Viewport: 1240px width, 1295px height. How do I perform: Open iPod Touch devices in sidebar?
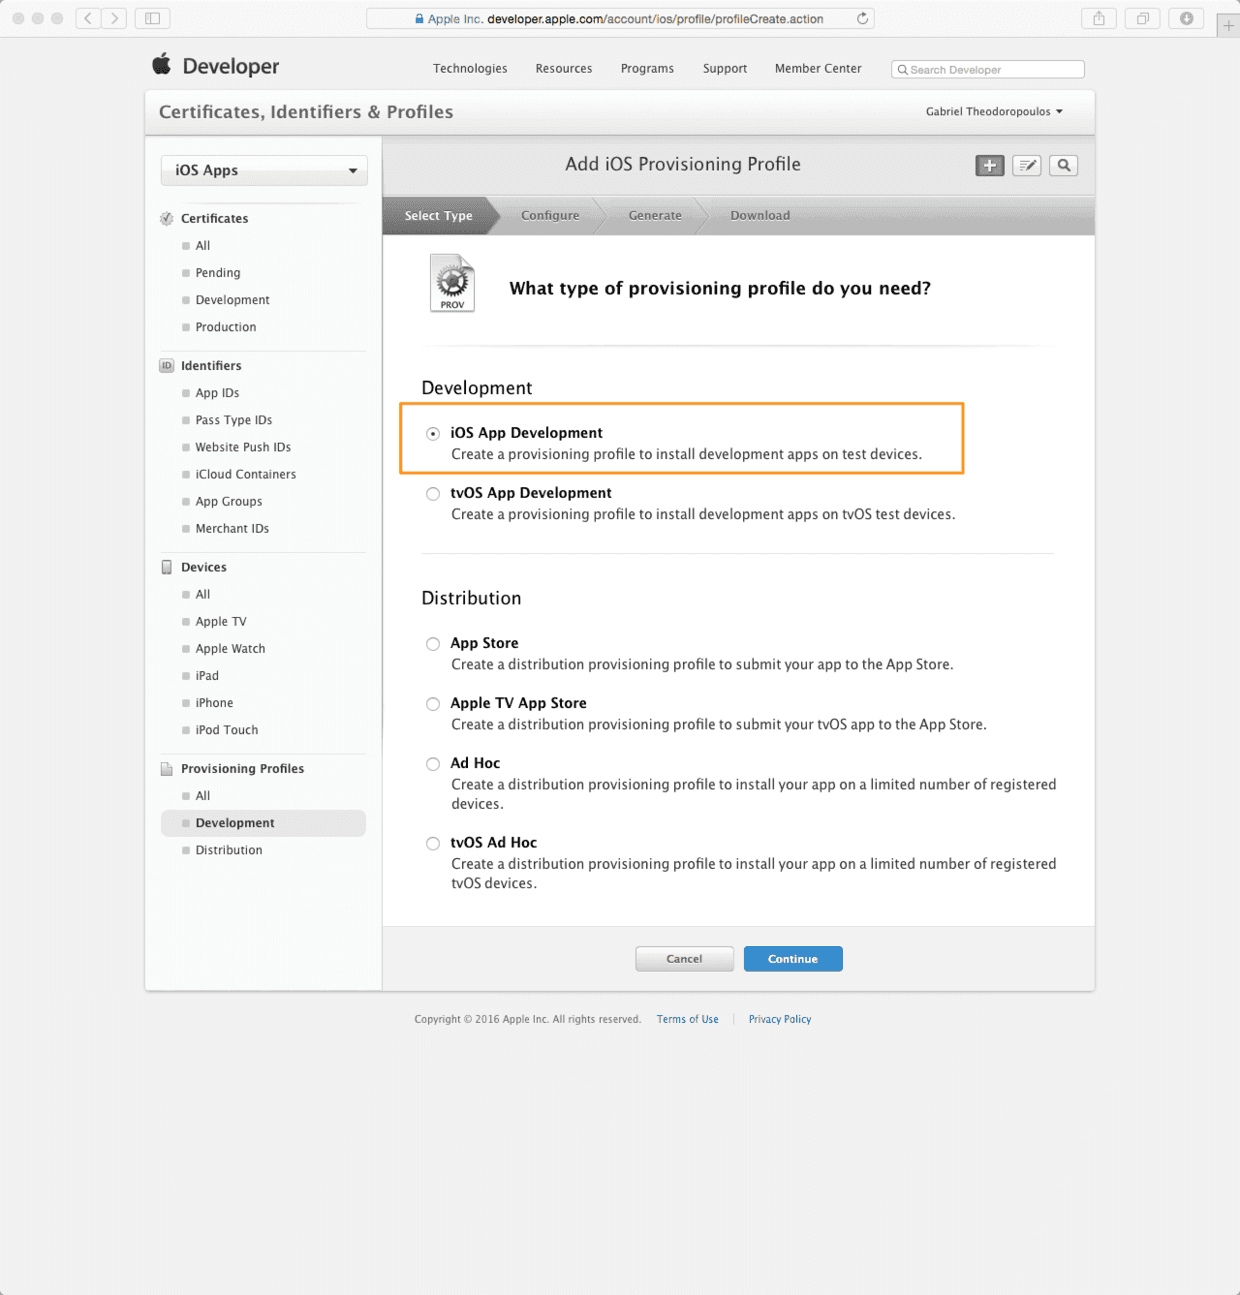pos(227,729)
